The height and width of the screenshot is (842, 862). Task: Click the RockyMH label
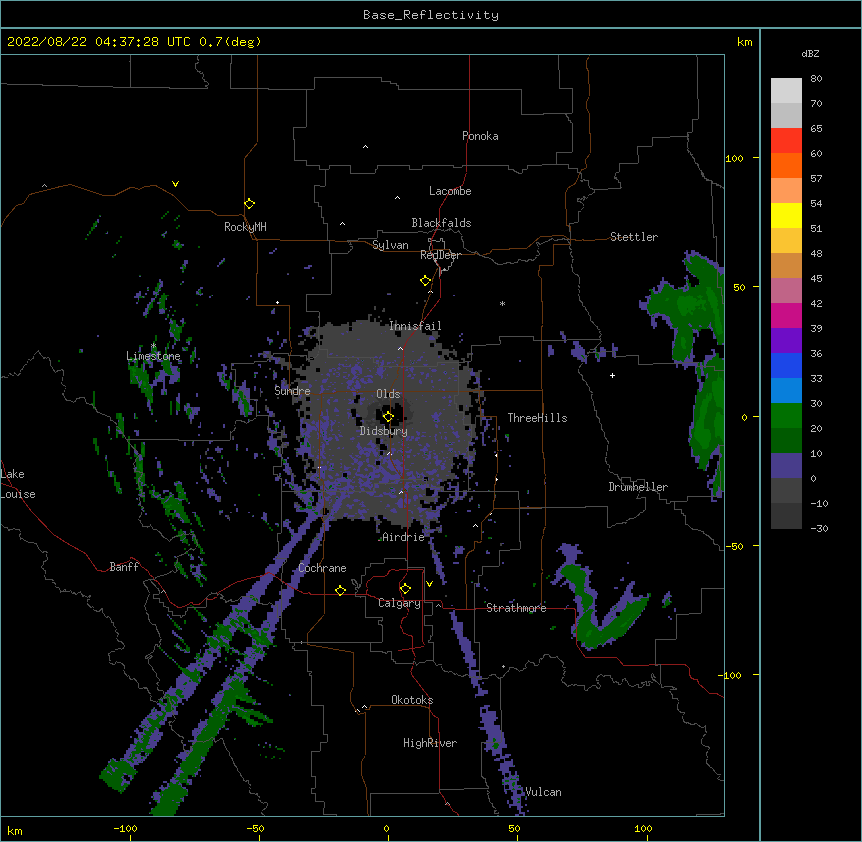[x=245, y=227]
